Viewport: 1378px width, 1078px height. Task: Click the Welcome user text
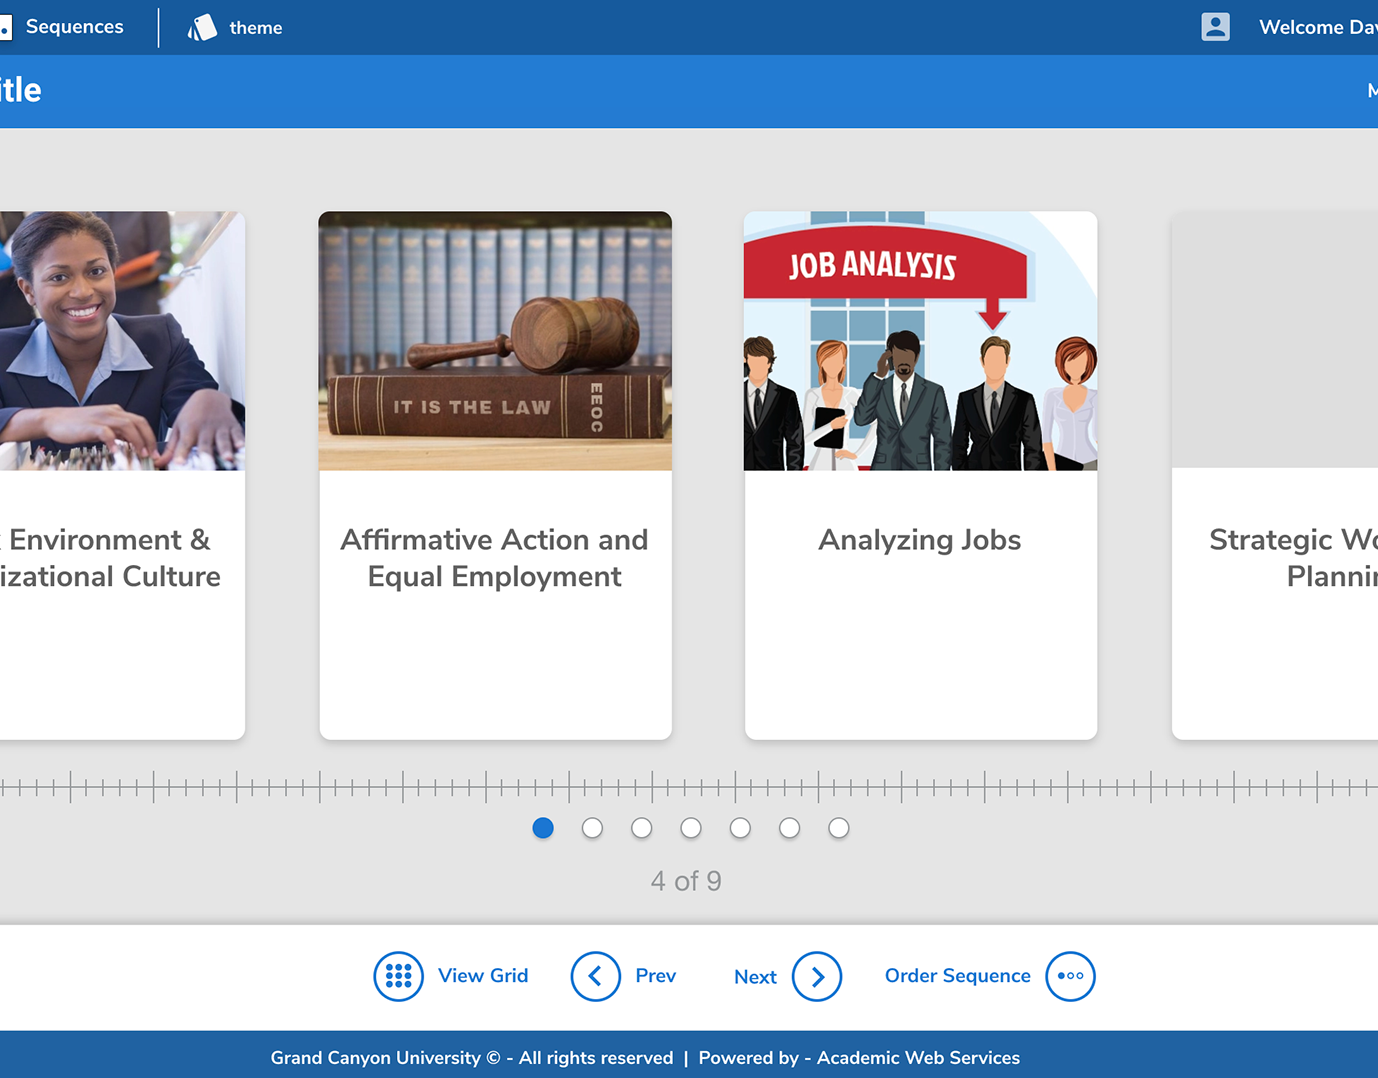(1318, 27)
